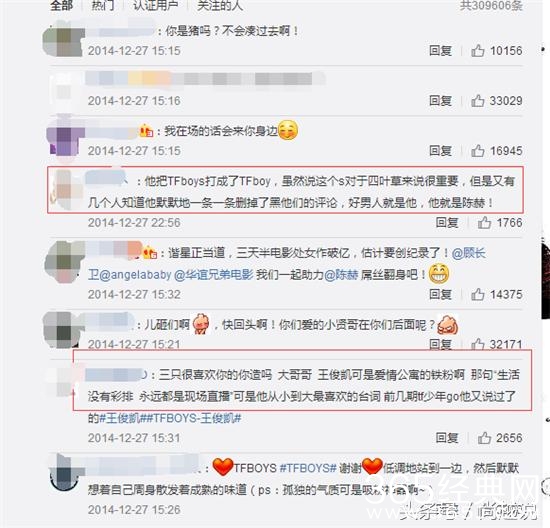Switch to the 热门 comments tab
The width and height of the screenshot is (550, 528).
[x=103, y=5]
